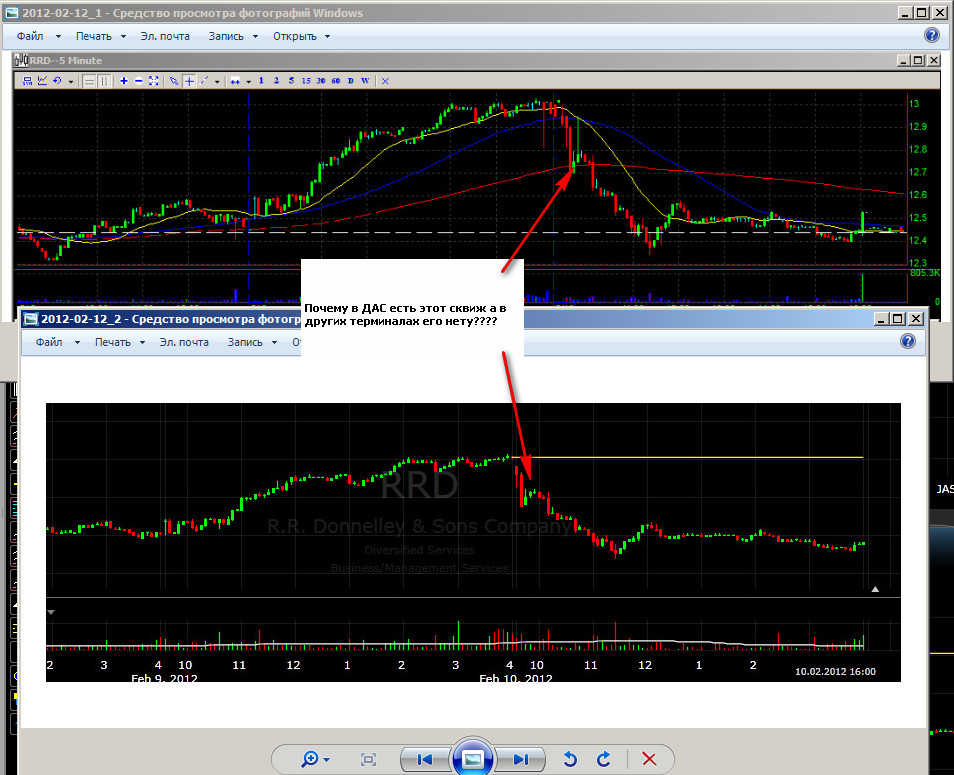This screenshot has width=954, height=775.
Task: Click the horizontal scroll arrows icon in RRD toolbar
Action: click(x=235, y=81)
